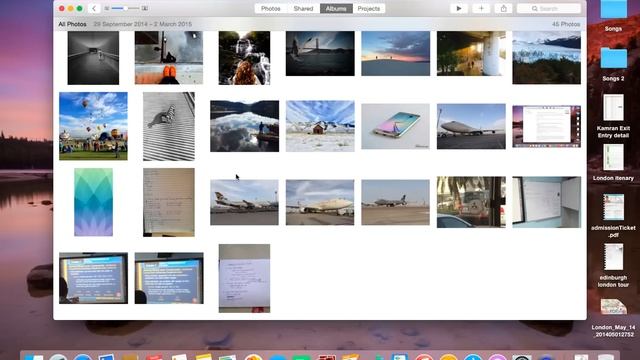Adjust the thumbnail zoom slider
Image resolution: width=640 pixels, height=360 pixels.
click(125, 8)
